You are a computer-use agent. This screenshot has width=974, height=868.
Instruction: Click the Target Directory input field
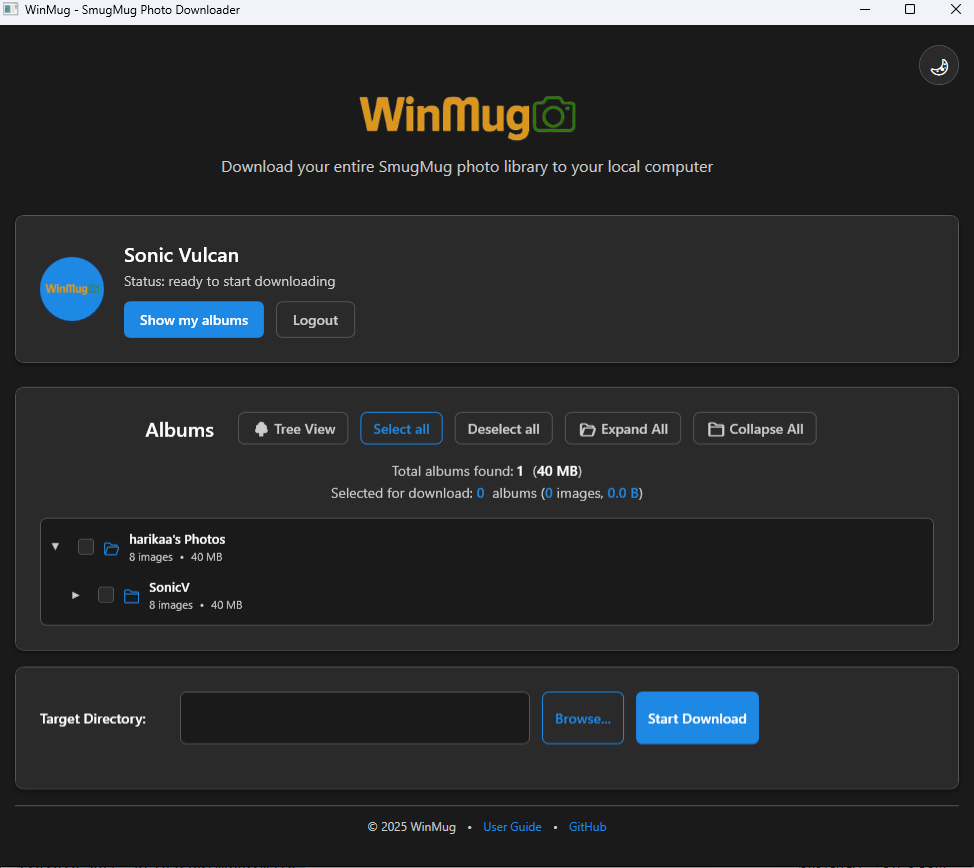[x=354, y=718]
